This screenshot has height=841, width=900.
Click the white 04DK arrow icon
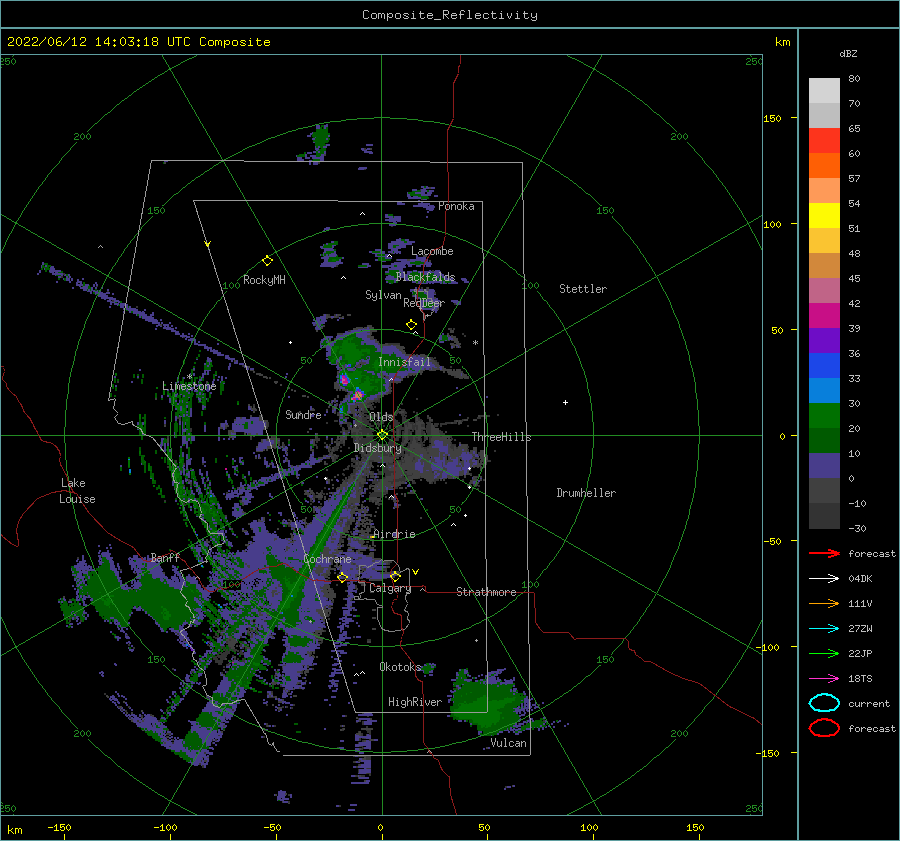point(824,578)
